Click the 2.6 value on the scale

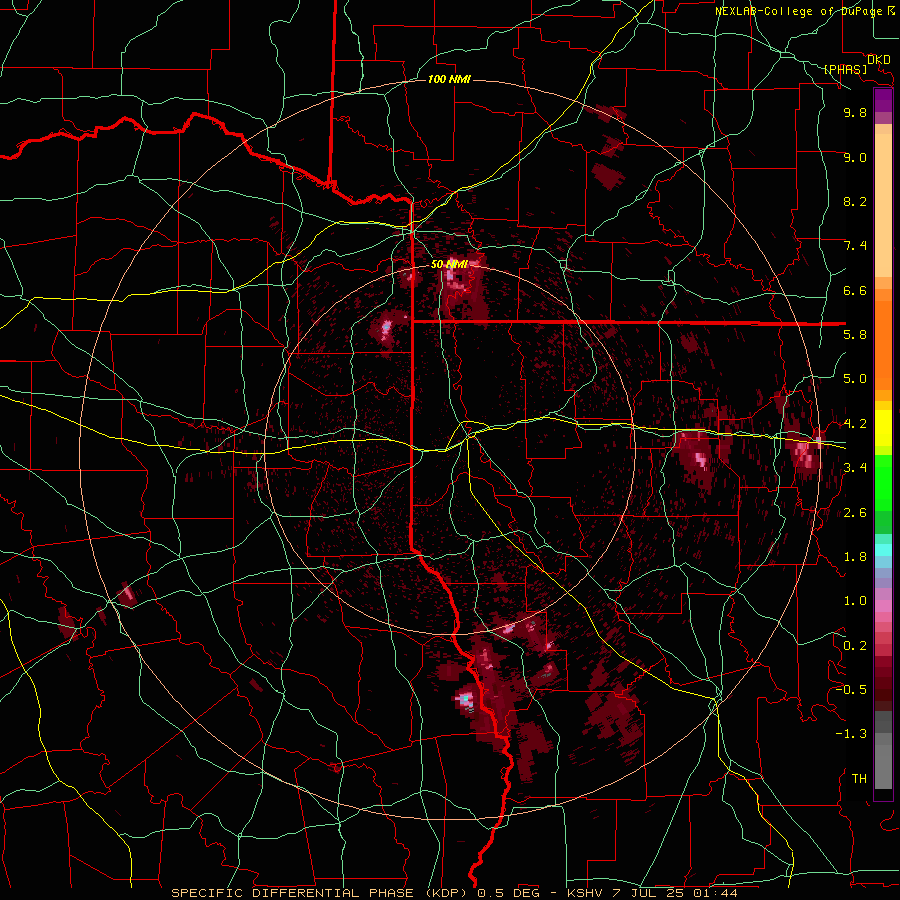tap(855, 513)
